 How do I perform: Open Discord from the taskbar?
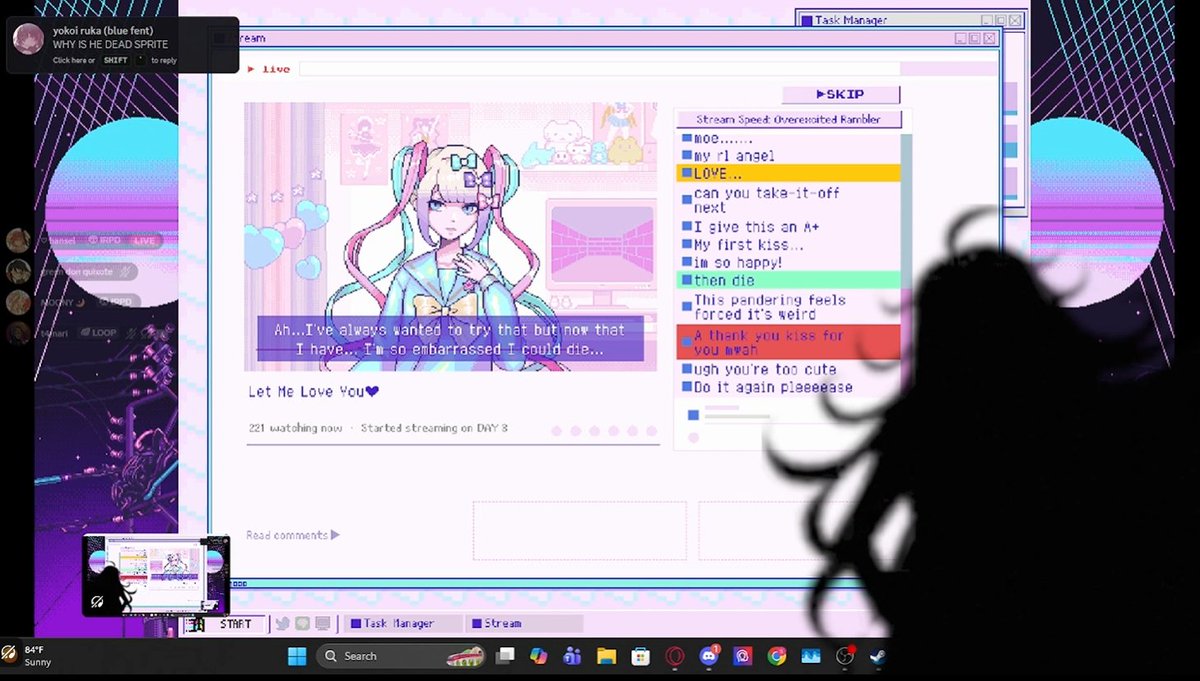[x=709, y=656]
